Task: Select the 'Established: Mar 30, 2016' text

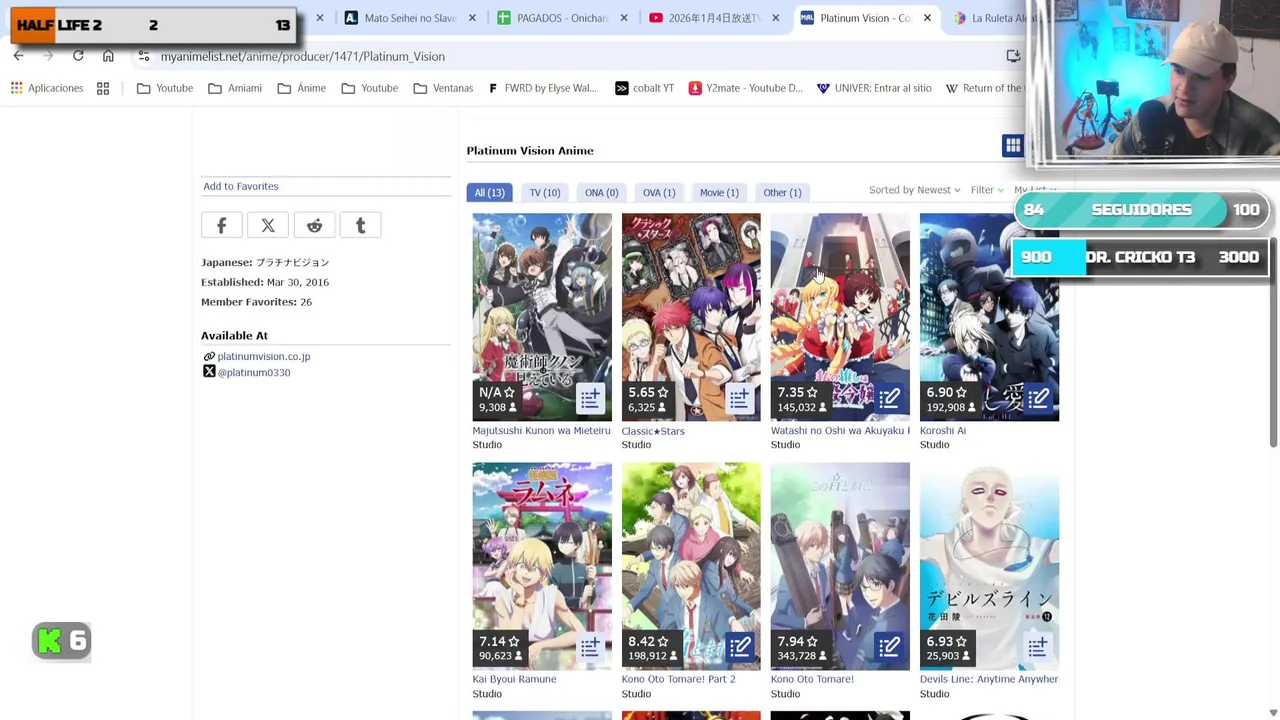Action: click(x=265, y=282)
